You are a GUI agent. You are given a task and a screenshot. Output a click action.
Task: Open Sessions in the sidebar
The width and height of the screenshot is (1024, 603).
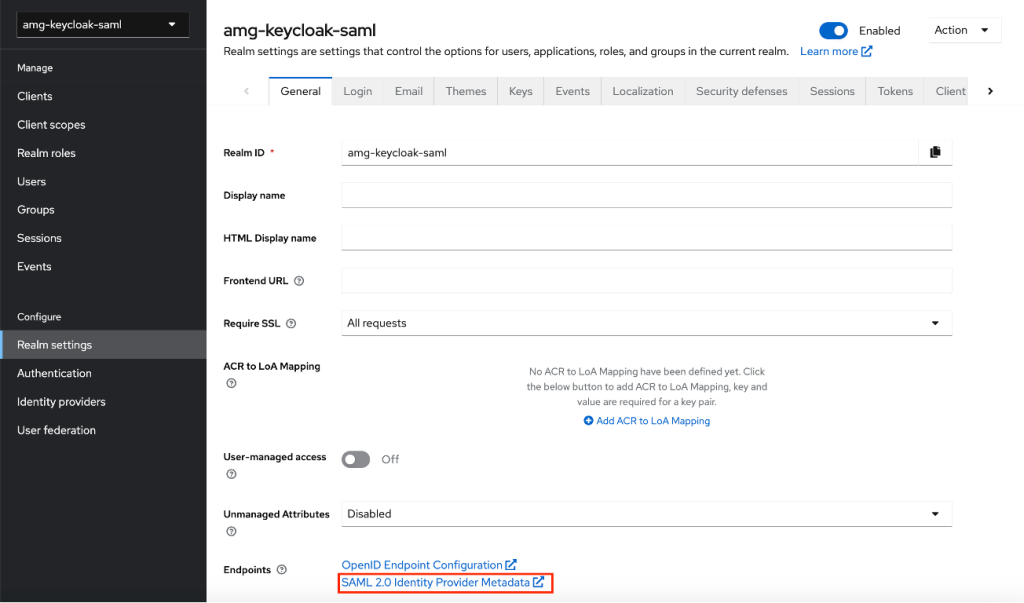[103, 238]
